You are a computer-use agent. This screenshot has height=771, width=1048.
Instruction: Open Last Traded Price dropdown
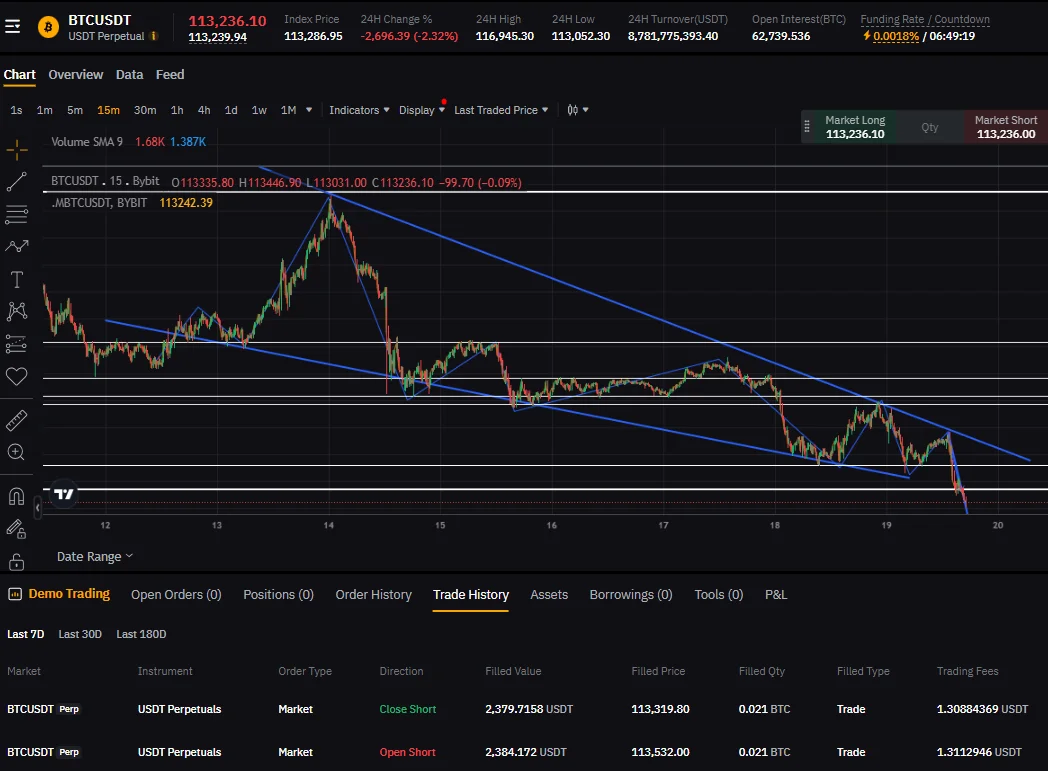pos(501,110)
